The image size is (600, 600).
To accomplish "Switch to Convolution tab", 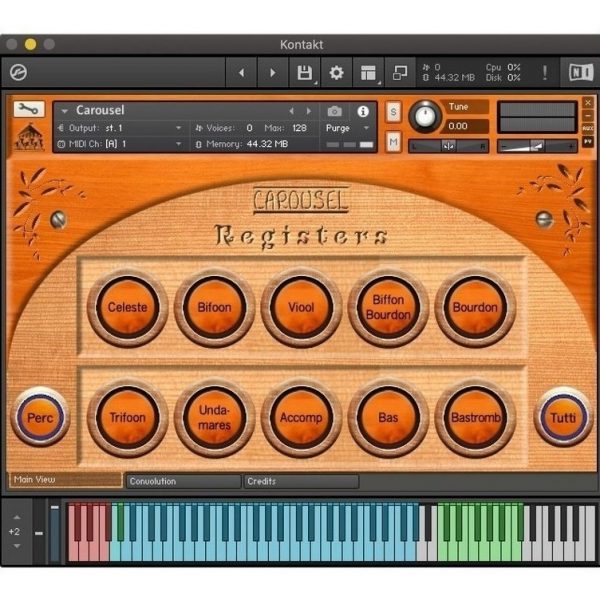I will [x=183, y=481].
